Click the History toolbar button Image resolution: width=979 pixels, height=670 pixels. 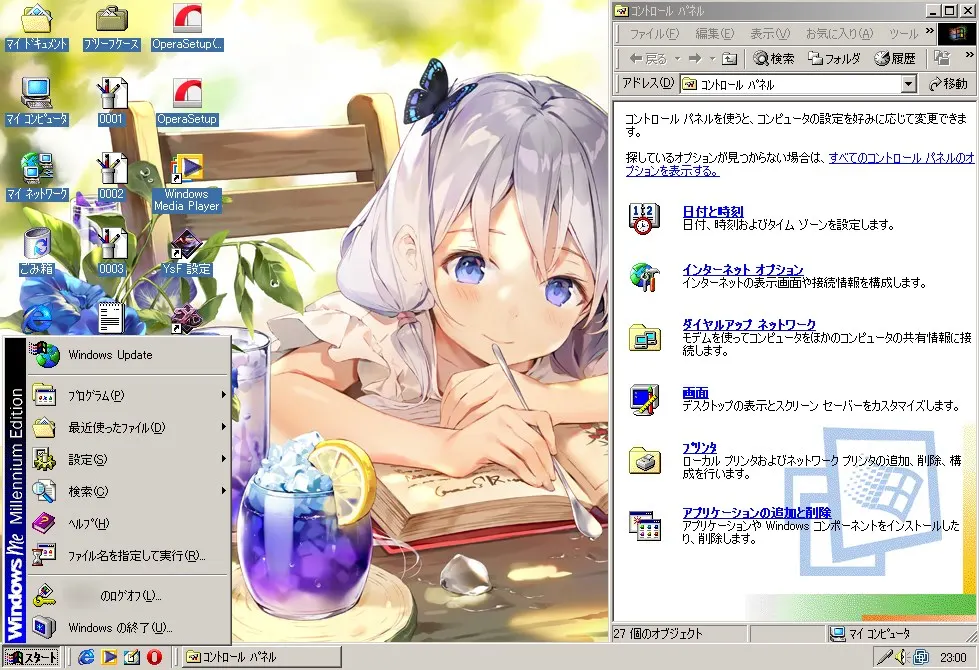tap(895, 59)
